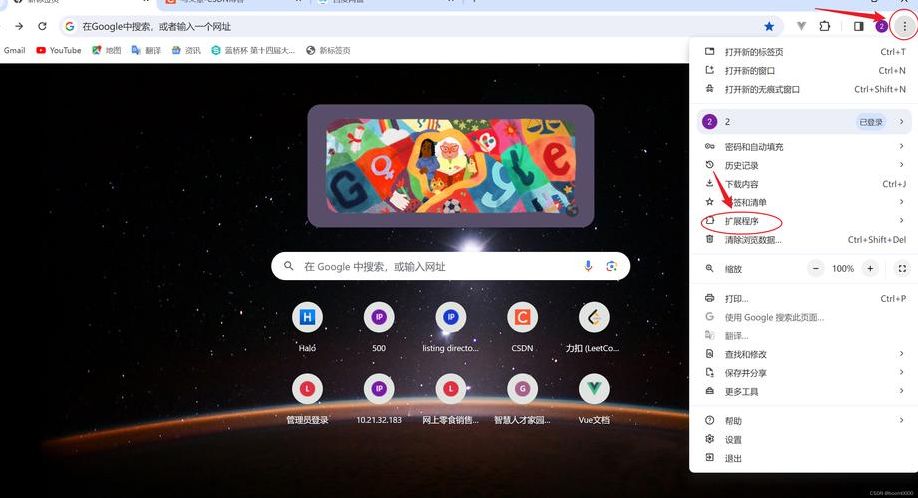Open Gmail bookmark
The height and width of the screenshot is (498, 918).
point(14,50)
